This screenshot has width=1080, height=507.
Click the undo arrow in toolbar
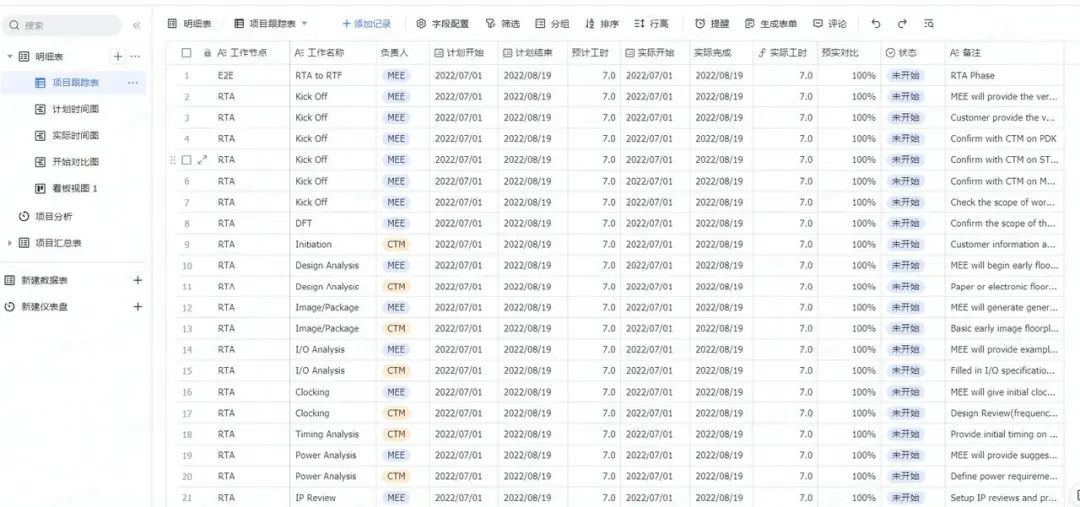pyautogui.click(x=876, y=23)
